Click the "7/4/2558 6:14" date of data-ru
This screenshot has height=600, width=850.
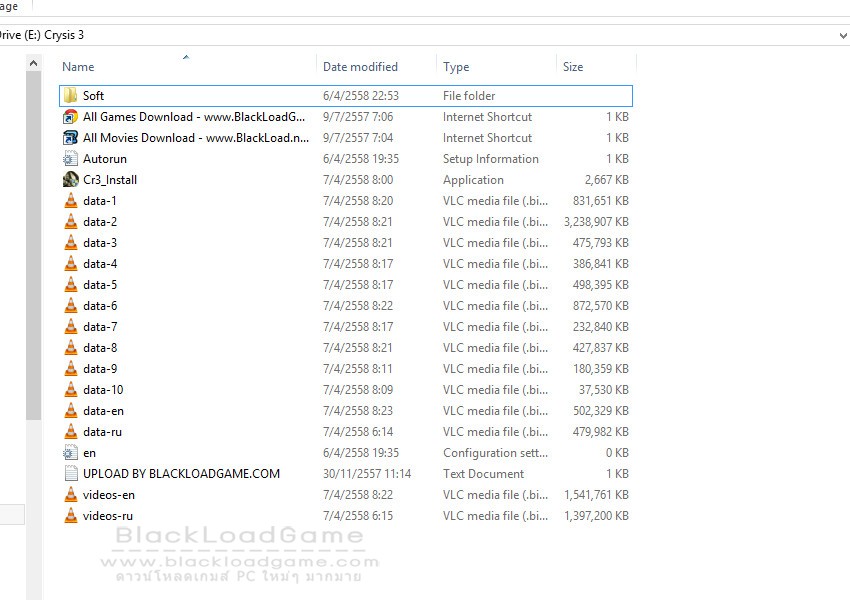(x=358, y=432)
